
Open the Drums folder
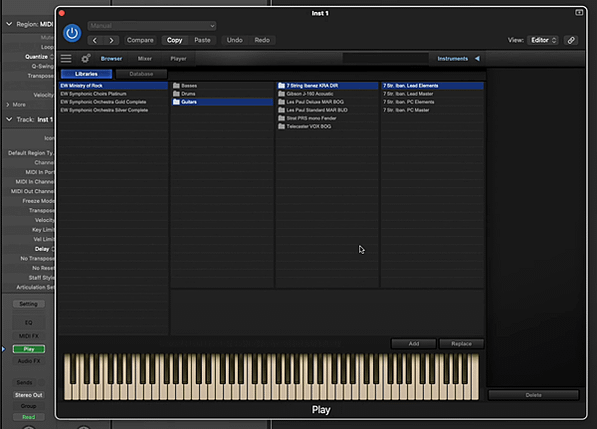pyautogui.click(x=222, y=94)
